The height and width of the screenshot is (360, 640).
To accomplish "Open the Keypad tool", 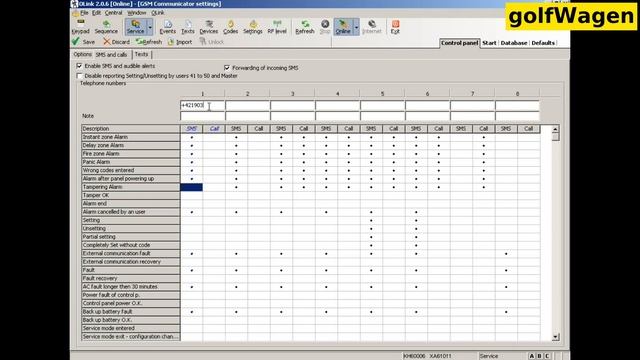I will tap(81, 27).
